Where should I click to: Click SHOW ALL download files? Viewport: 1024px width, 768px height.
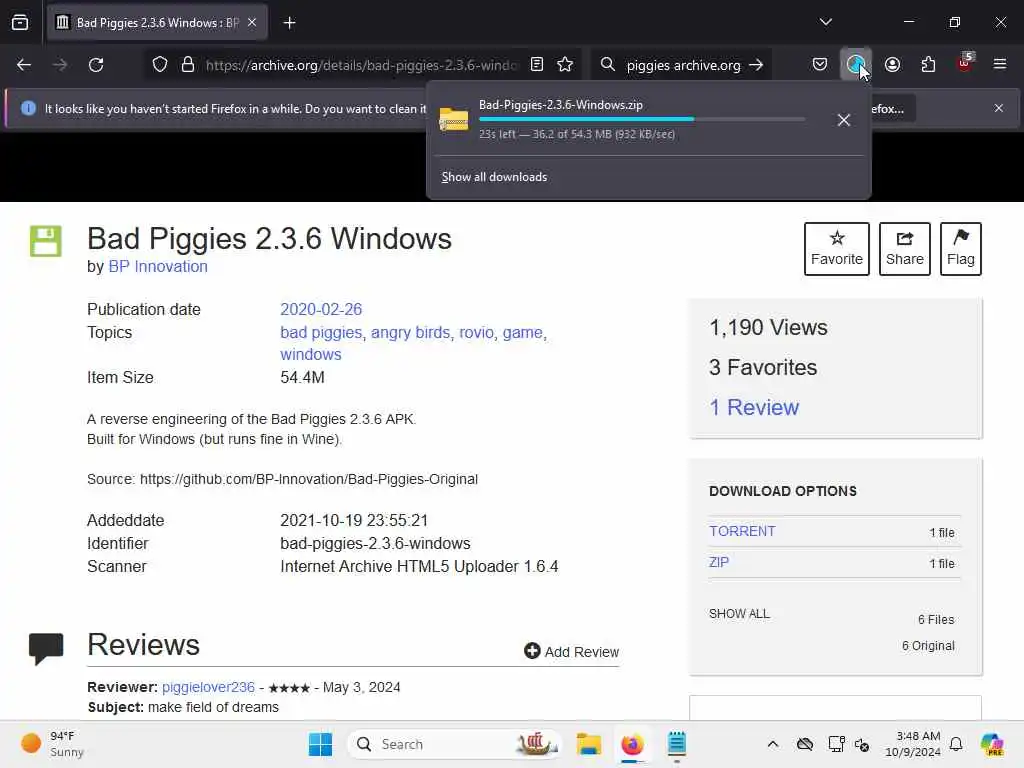point(739,614)
